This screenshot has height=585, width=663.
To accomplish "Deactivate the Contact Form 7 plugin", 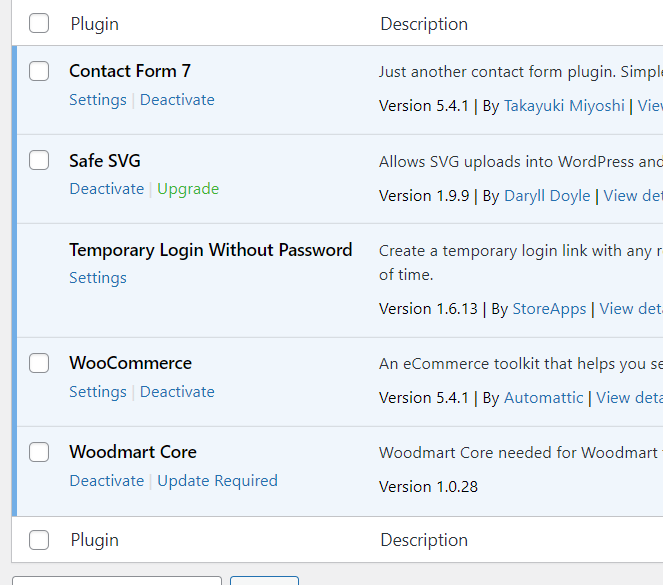I will click(177, 100).
